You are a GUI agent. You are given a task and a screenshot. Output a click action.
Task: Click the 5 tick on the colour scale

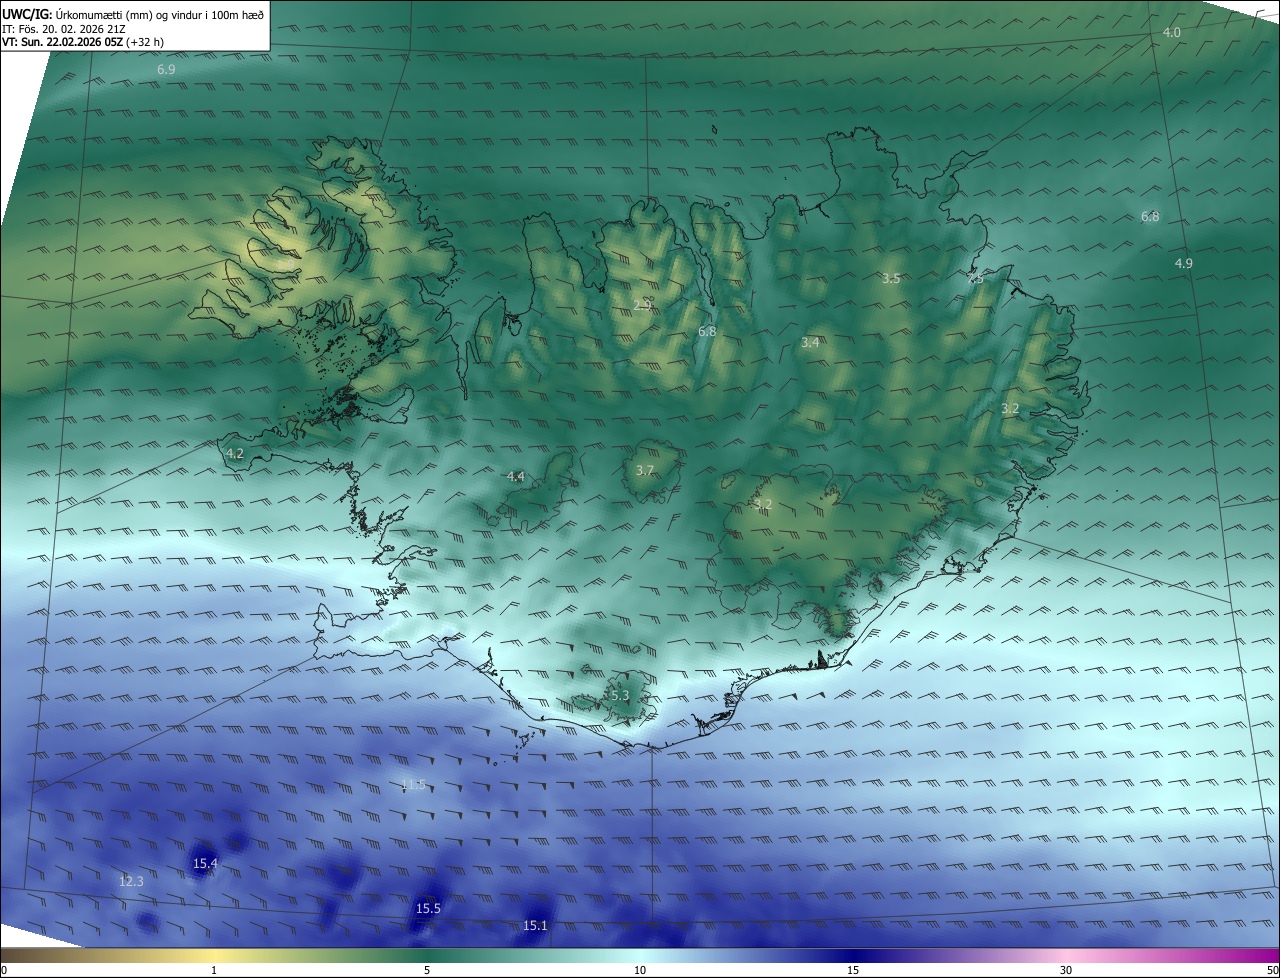(x=427, y=970)
